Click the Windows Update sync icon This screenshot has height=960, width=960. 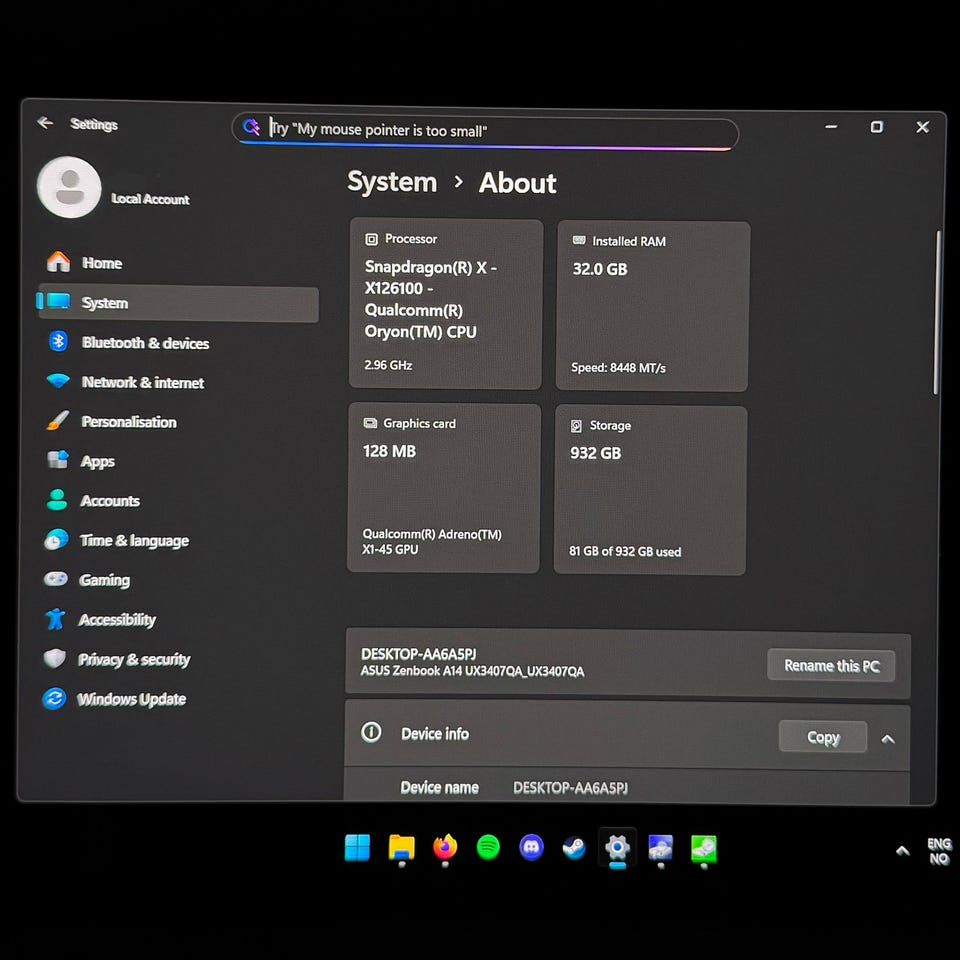click(54, 698)
